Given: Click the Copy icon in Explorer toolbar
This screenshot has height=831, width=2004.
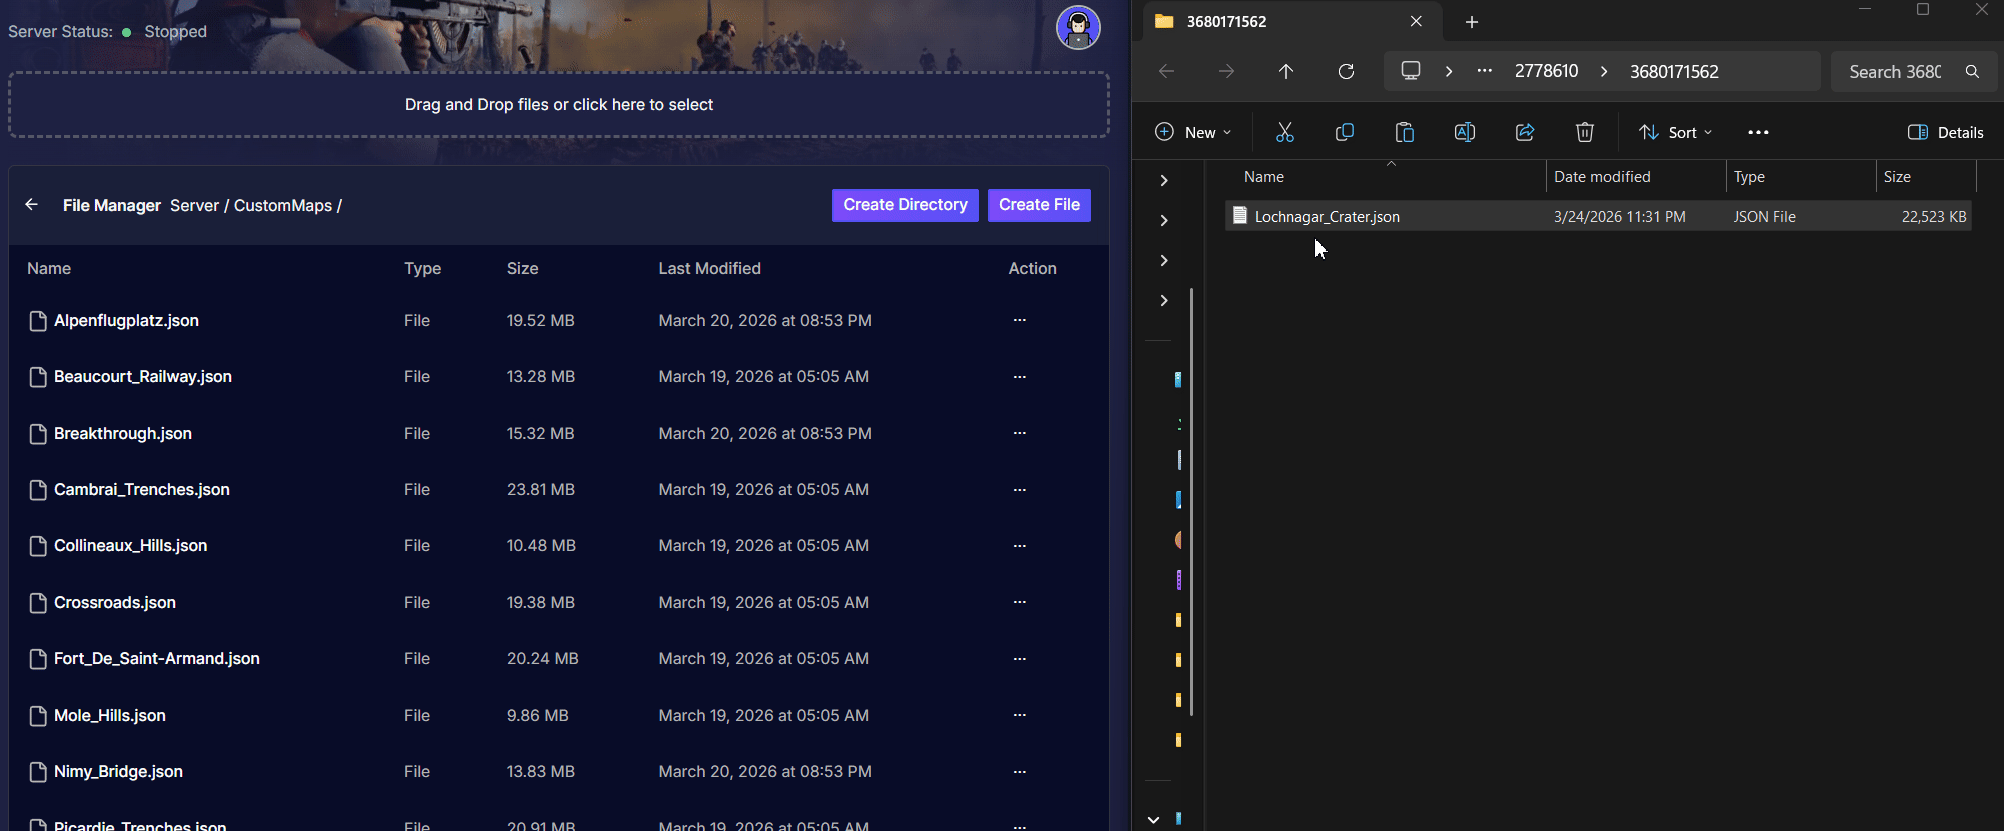Looking at the screenshot, I should click(1345, 132).
